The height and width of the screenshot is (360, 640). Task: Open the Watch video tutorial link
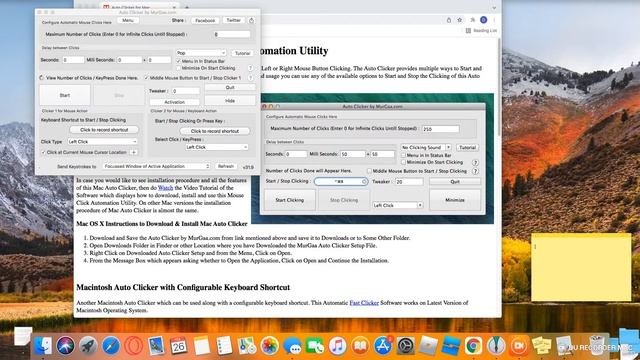[x=165, y=188]
